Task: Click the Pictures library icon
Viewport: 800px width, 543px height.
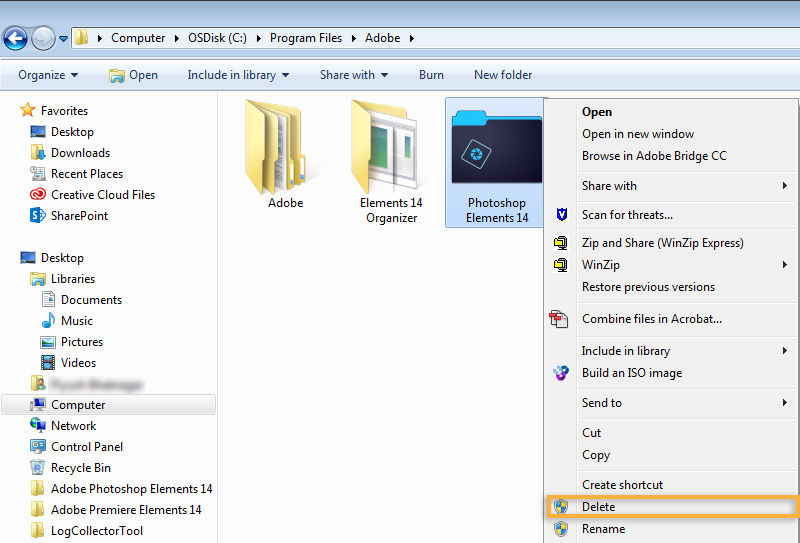Action: pyautogui.click(x=48, y=342)
